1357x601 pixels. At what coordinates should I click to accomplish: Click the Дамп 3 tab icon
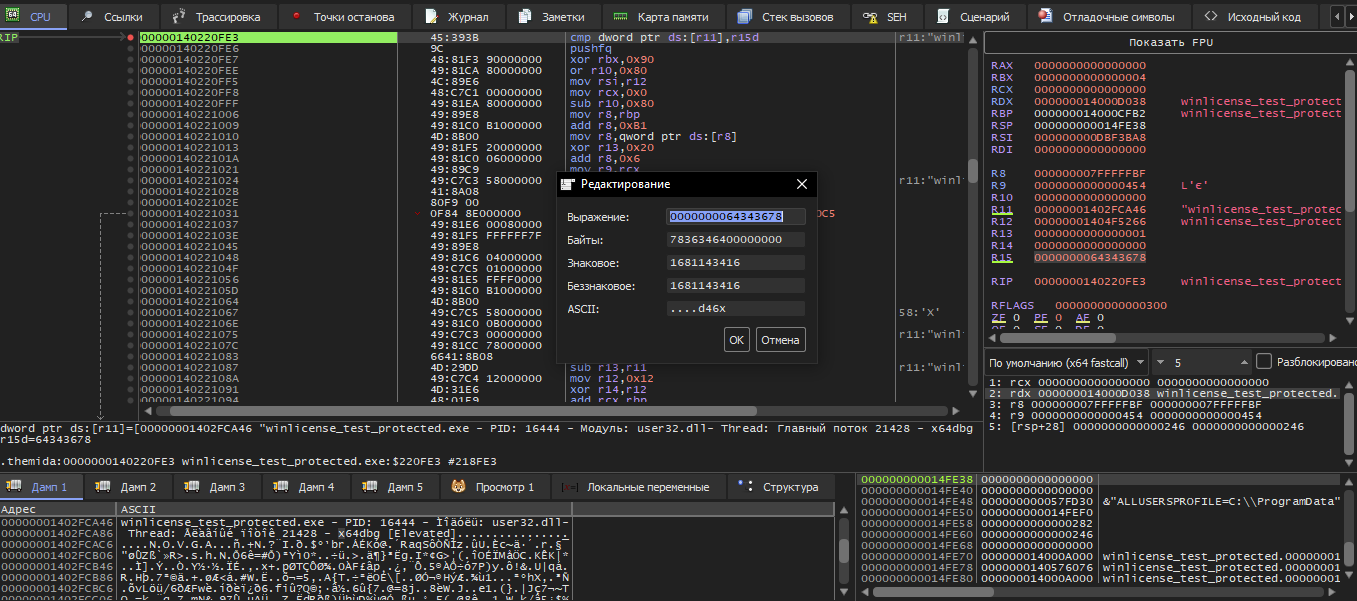coord(191,487)
